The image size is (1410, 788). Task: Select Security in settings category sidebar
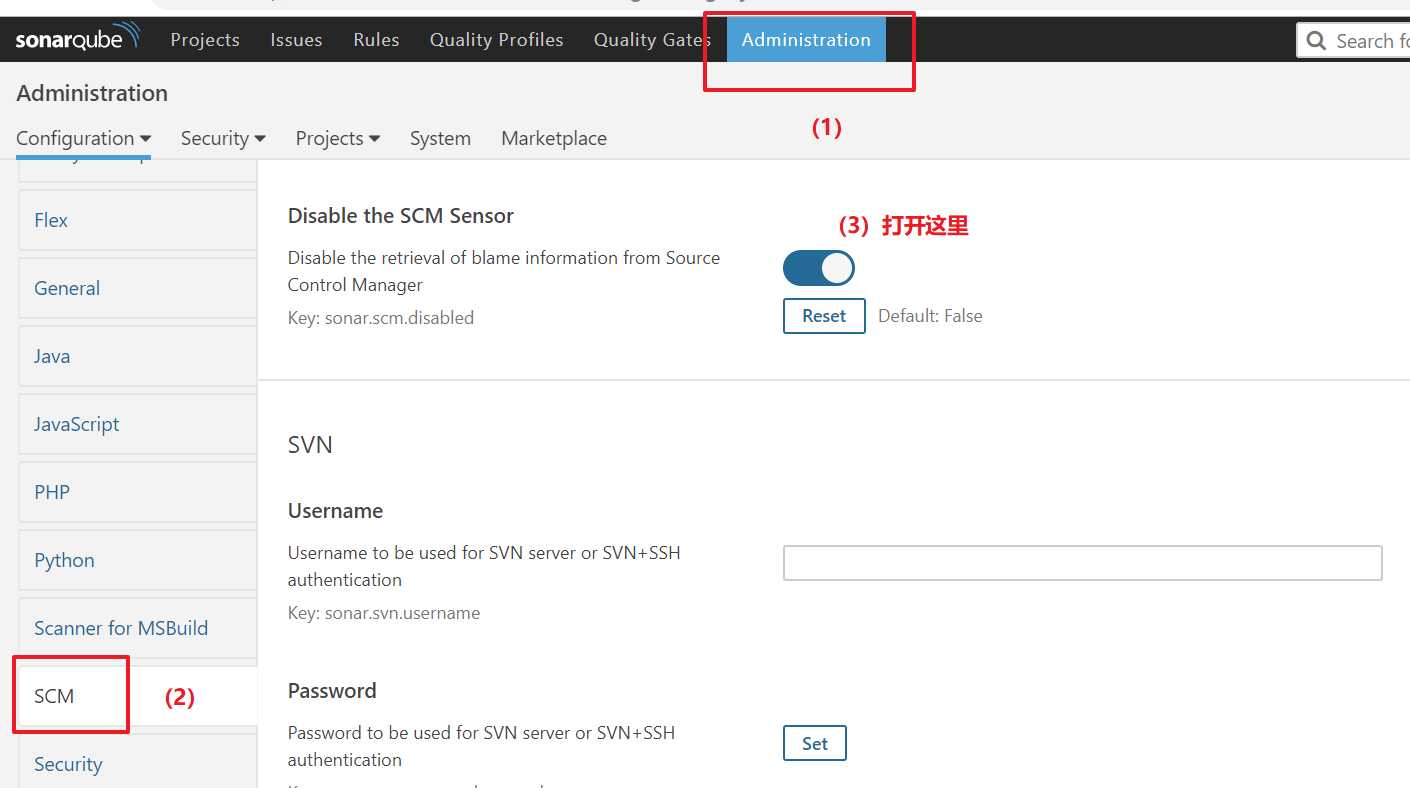[138, 762]
